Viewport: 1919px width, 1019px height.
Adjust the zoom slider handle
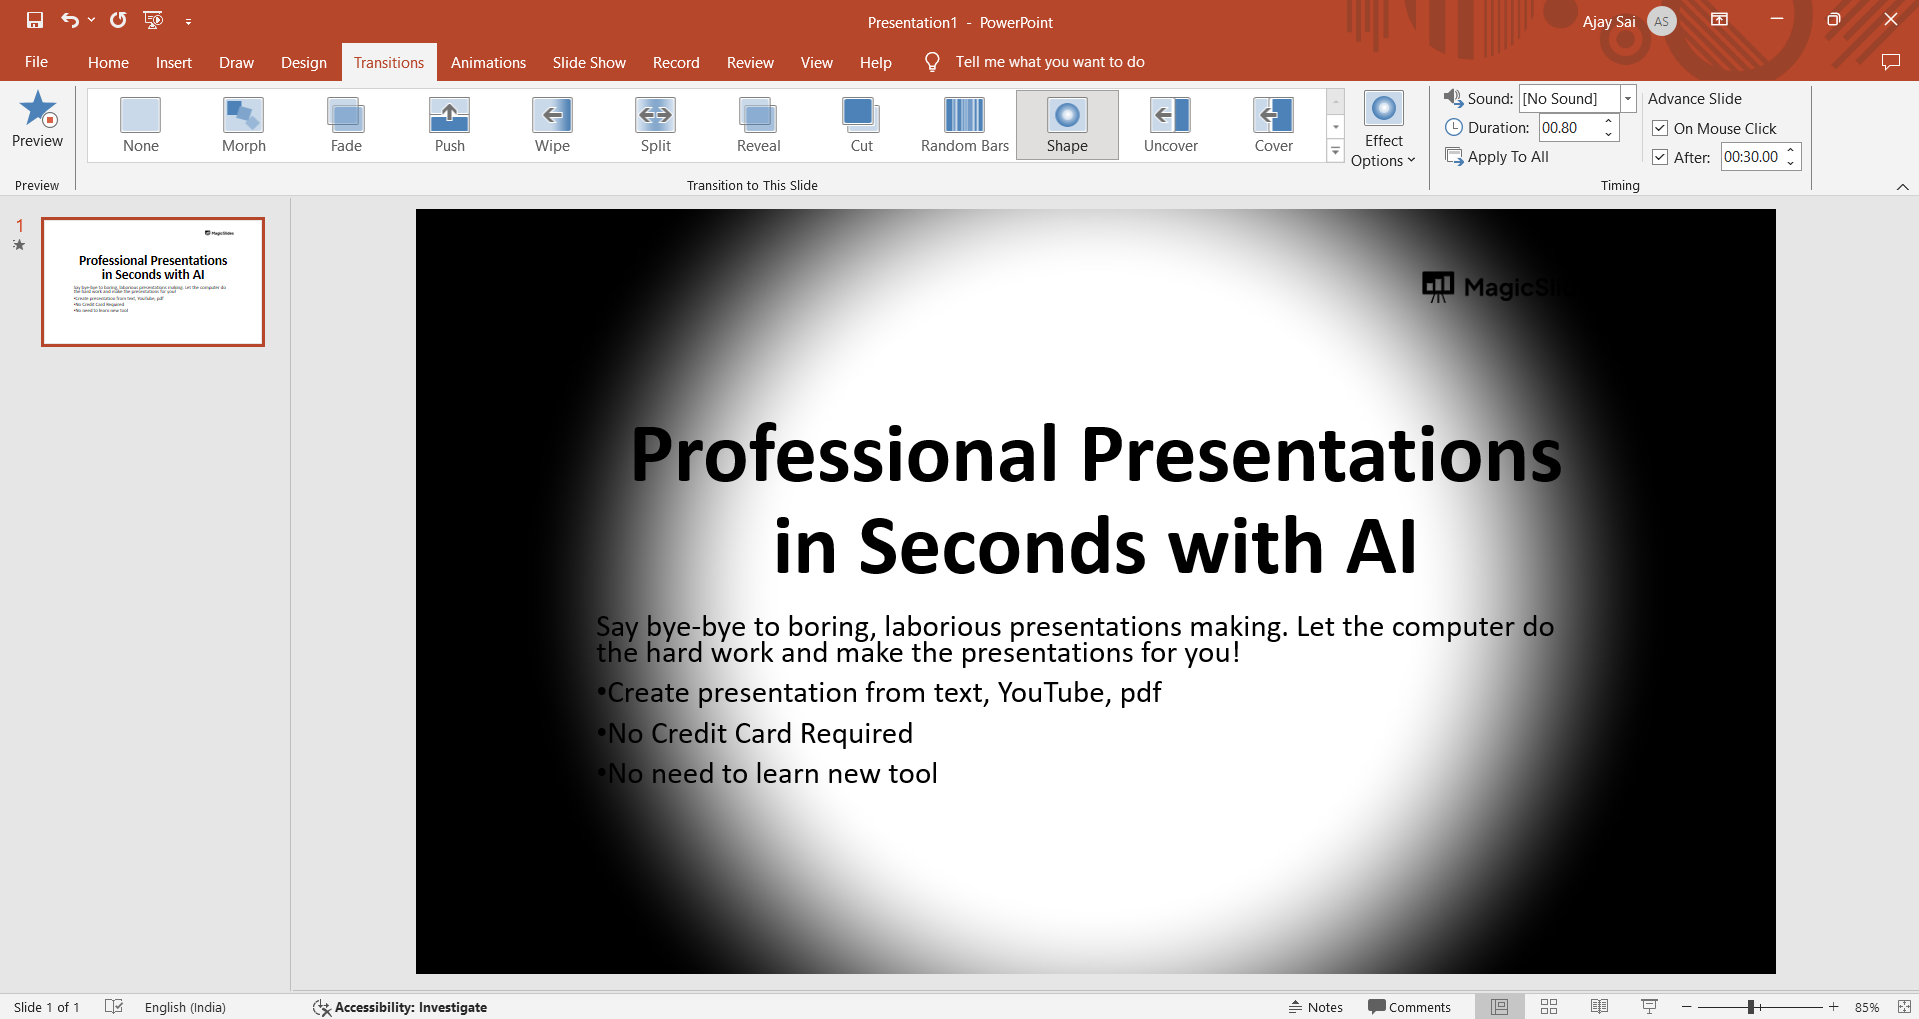[x=1751, y=1007]
